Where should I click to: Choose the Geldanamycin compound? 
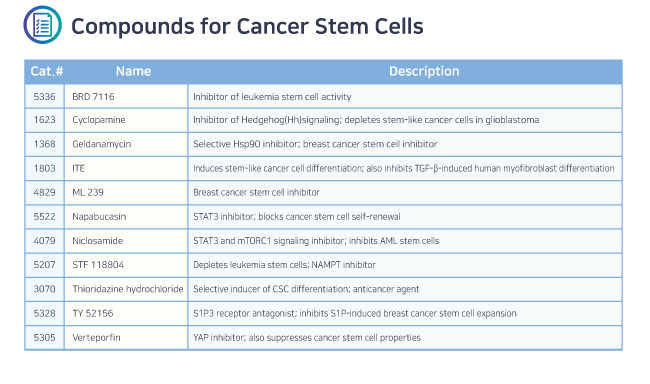102,144
